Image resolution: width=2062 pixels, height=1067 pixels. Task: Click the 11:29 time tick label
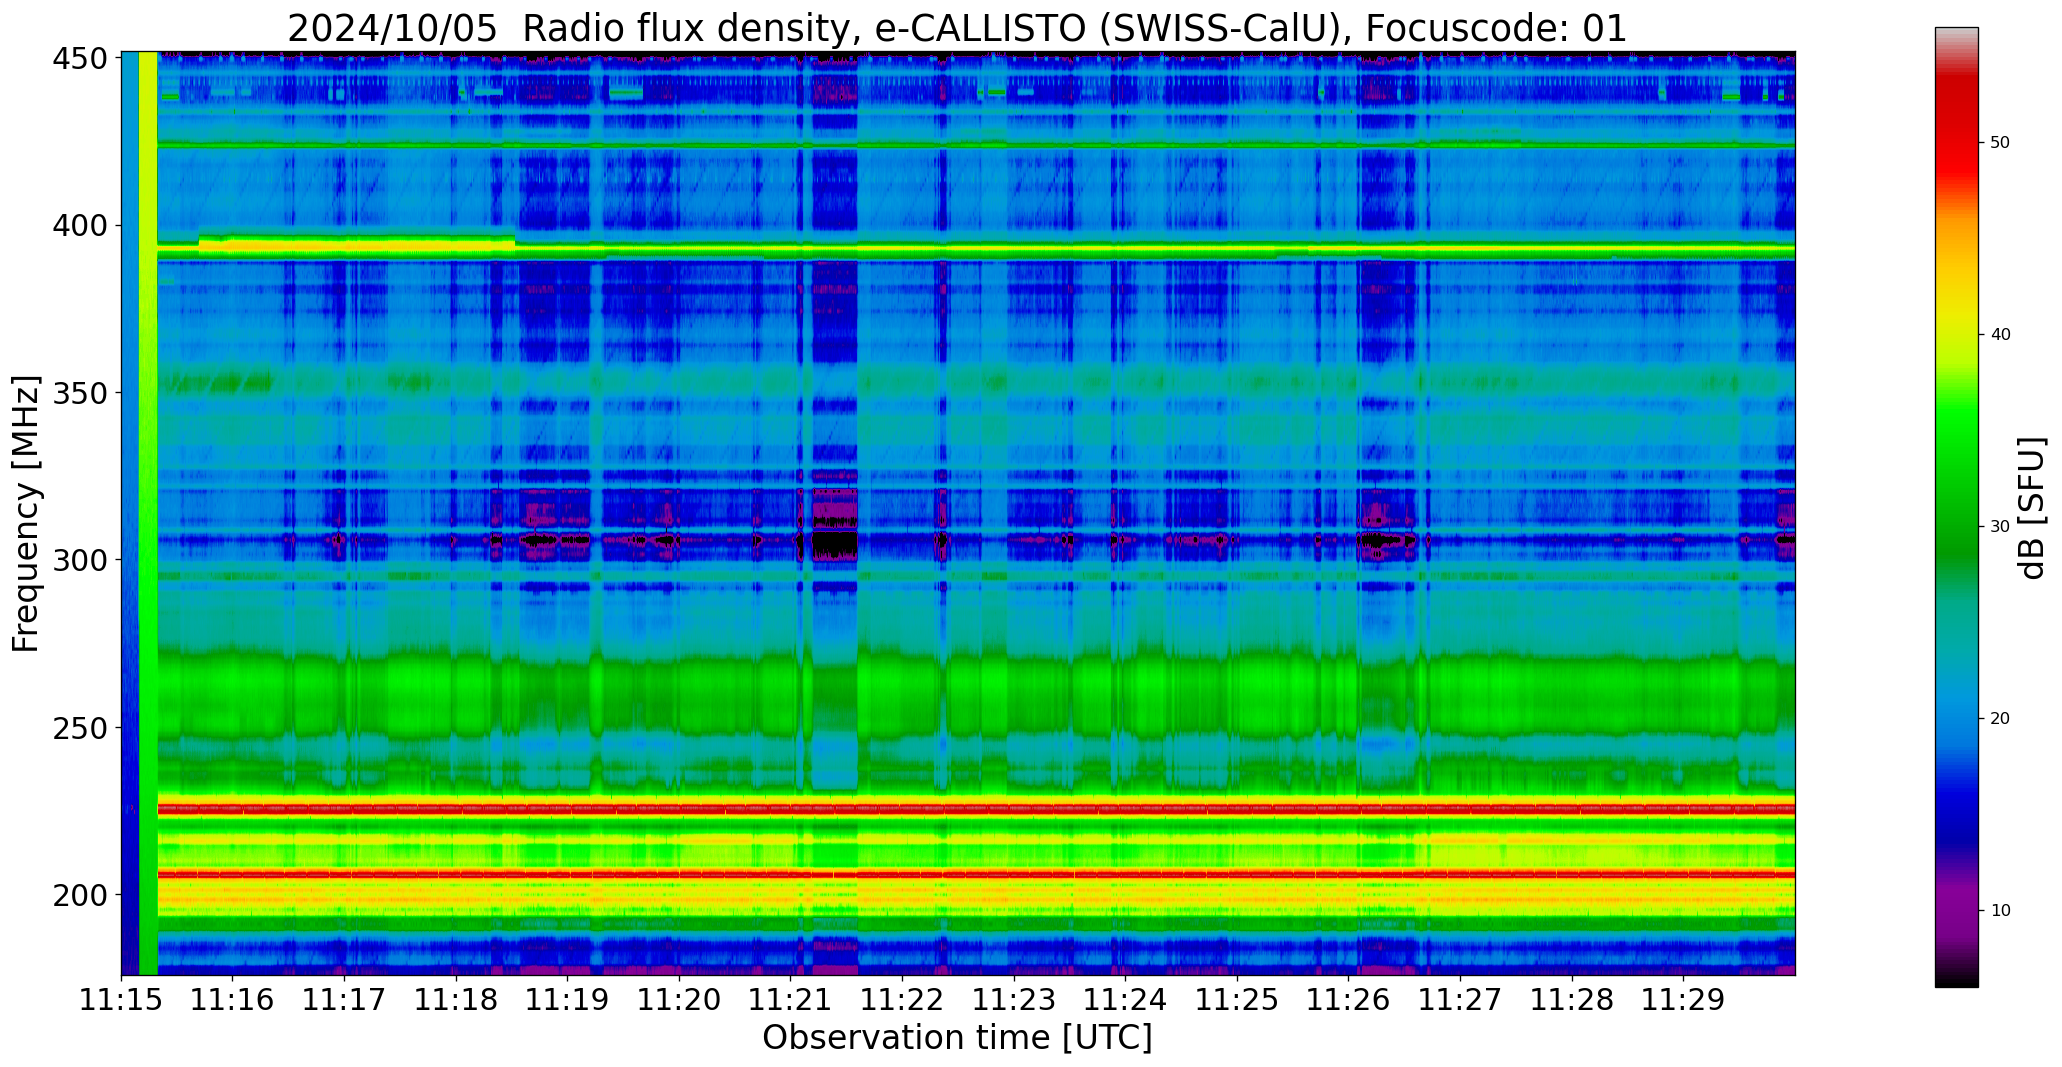tap(1683, 999)
